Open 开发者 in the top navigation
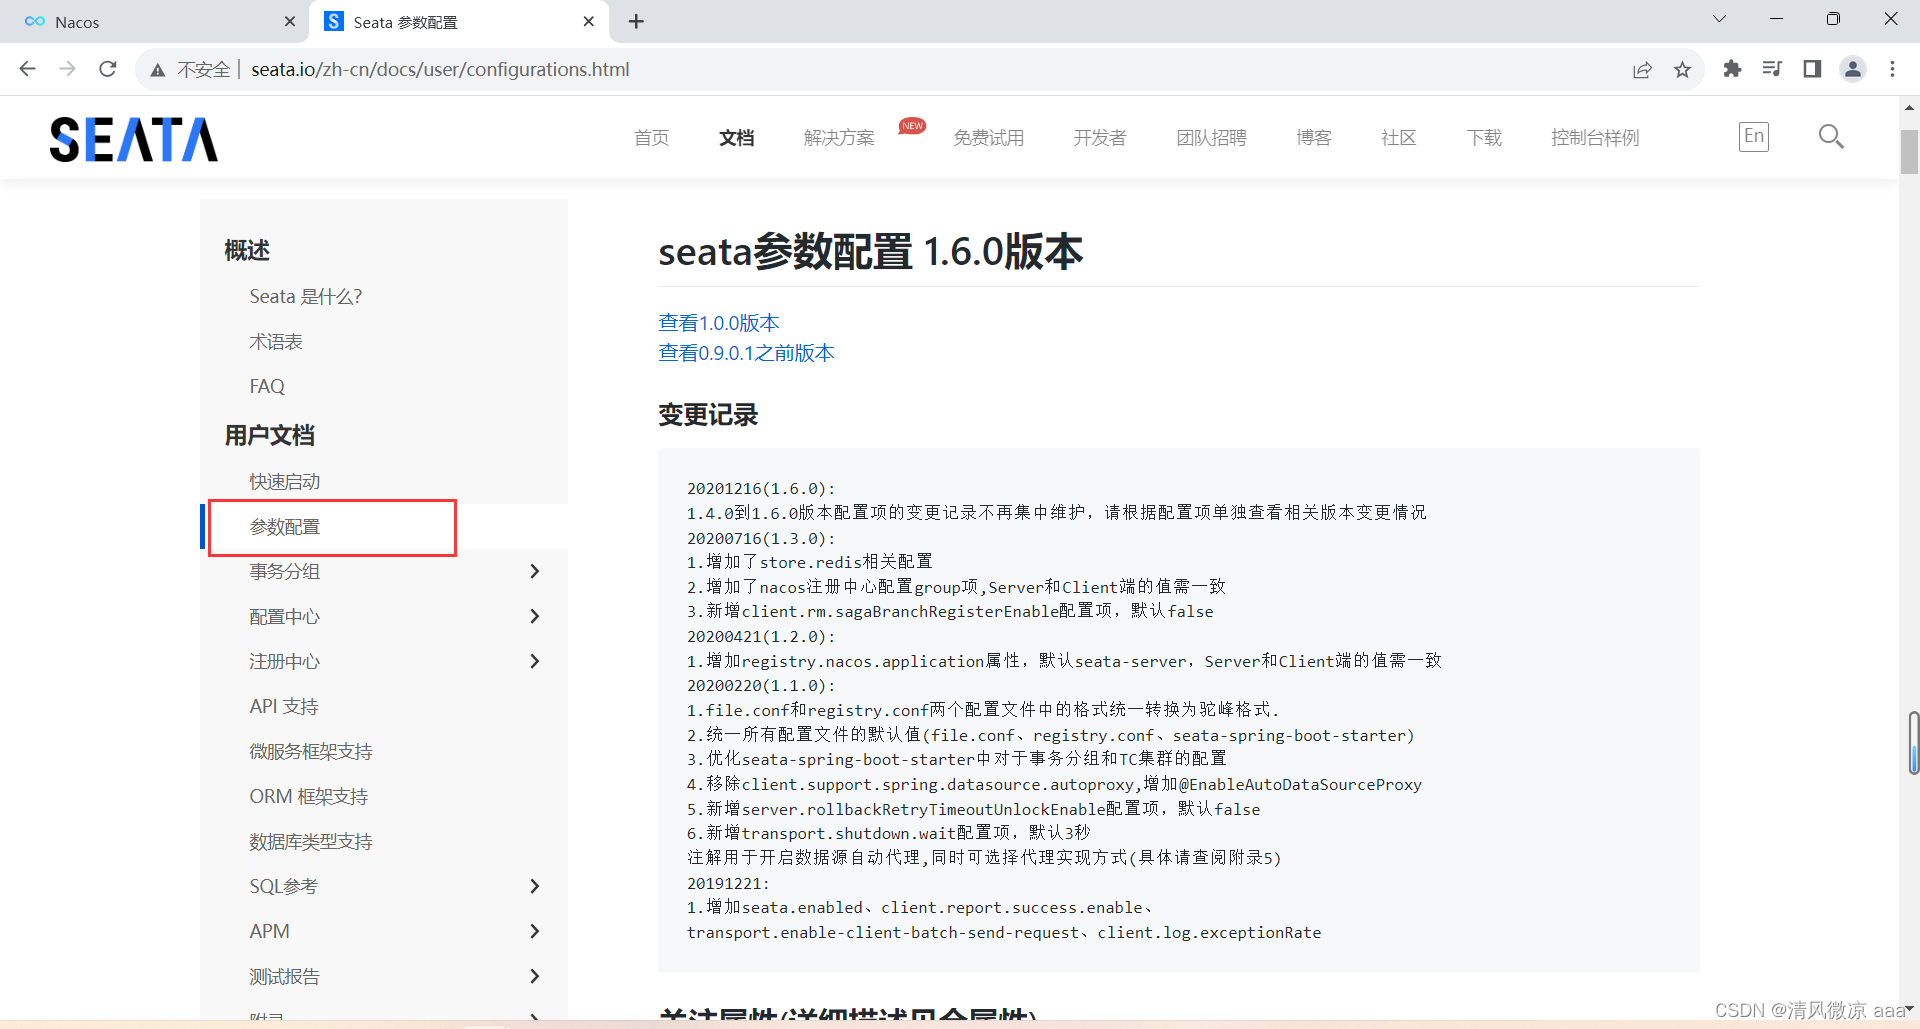Screen dimensions: 1920x1029 [x=1100, y=138]
